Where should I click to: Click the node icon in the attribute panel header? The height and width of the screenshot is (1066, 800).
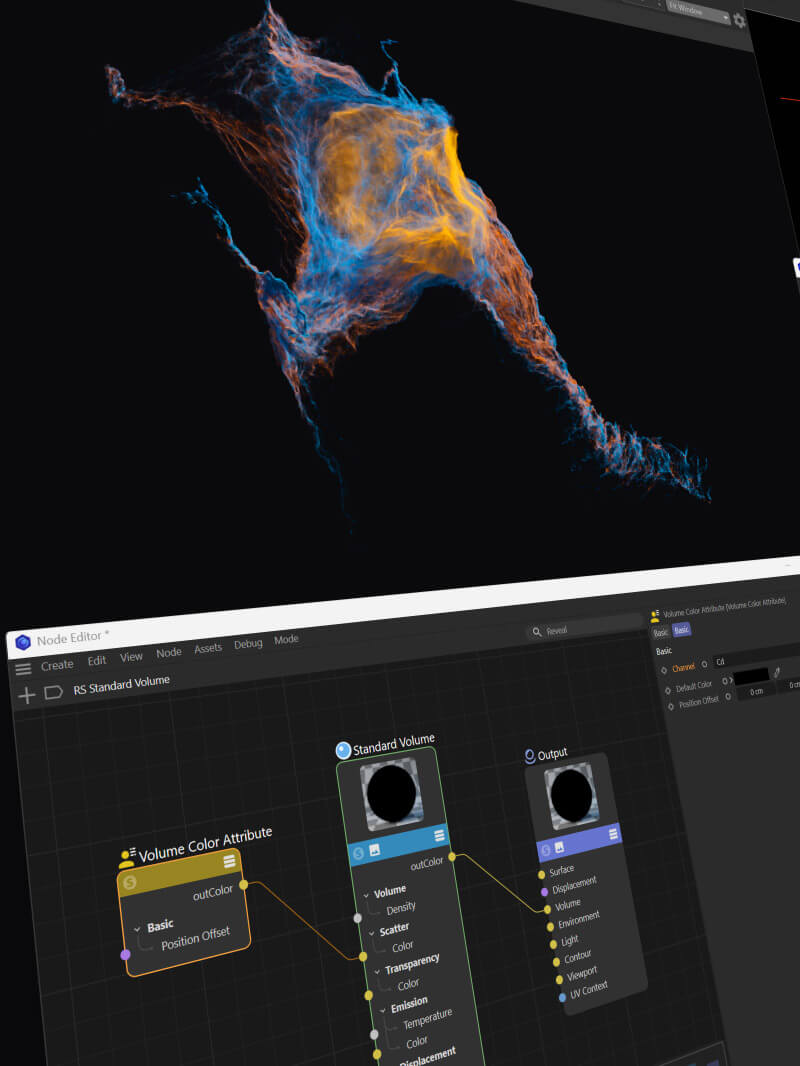coord(655,615)
